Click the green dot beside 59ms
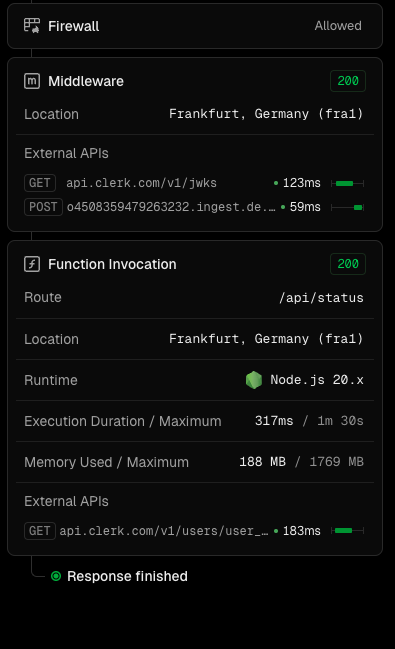395x649 pixels. [283, 207]
